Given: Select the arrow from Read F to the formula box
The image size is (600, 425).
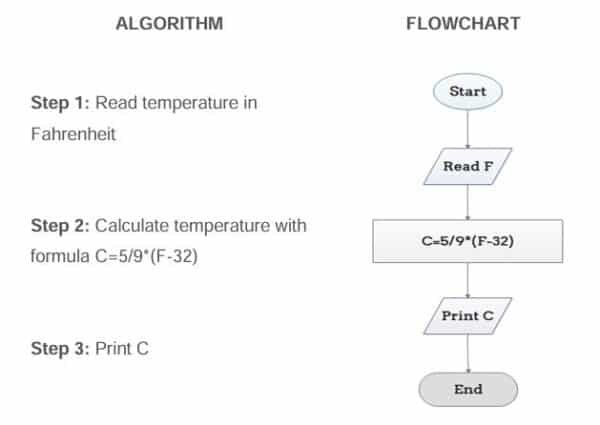Looking at the screenshot, I should point(467,203).
